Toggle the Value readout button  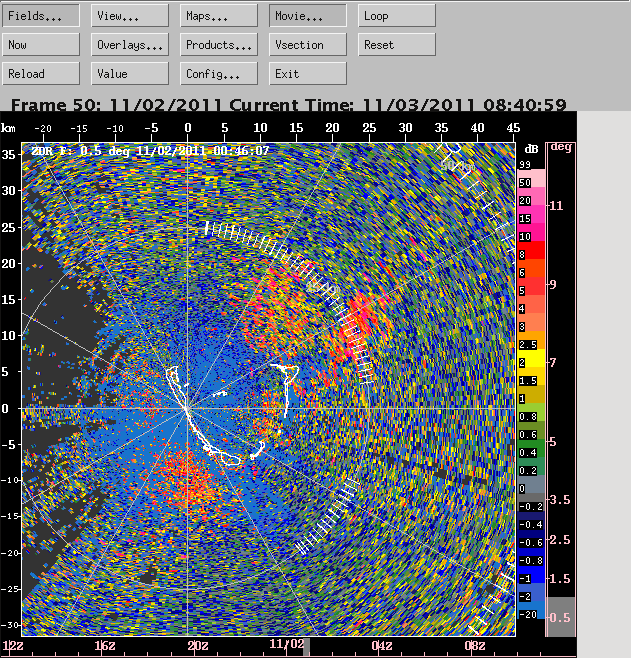click(x=130, y=73)
